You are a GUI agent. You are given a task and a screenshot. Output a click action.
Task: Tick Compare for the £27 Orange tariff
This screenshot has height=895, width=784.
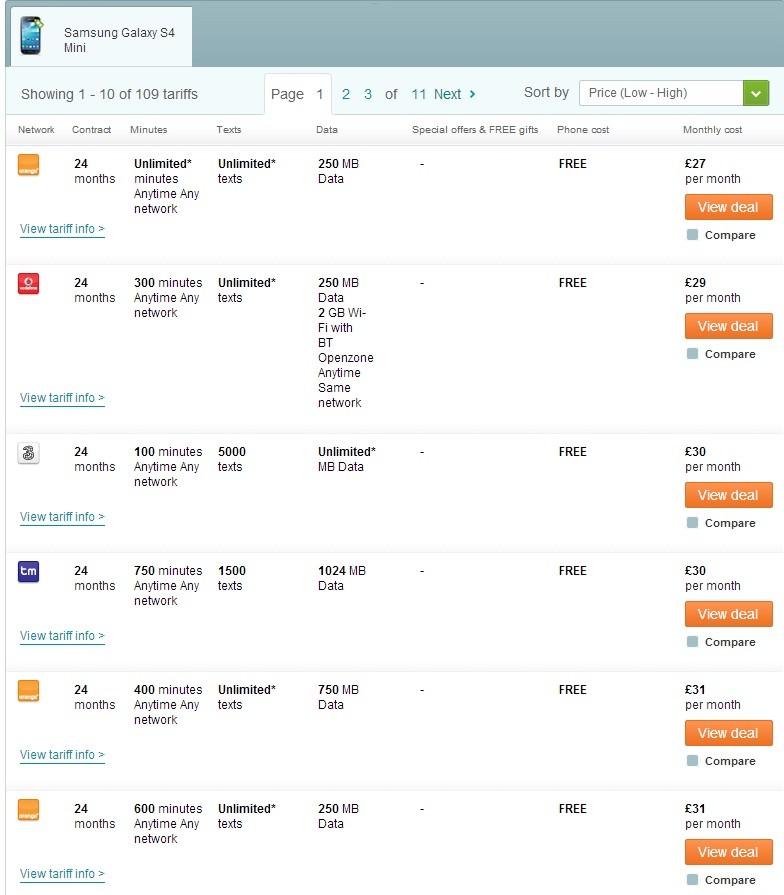point(692,235)
